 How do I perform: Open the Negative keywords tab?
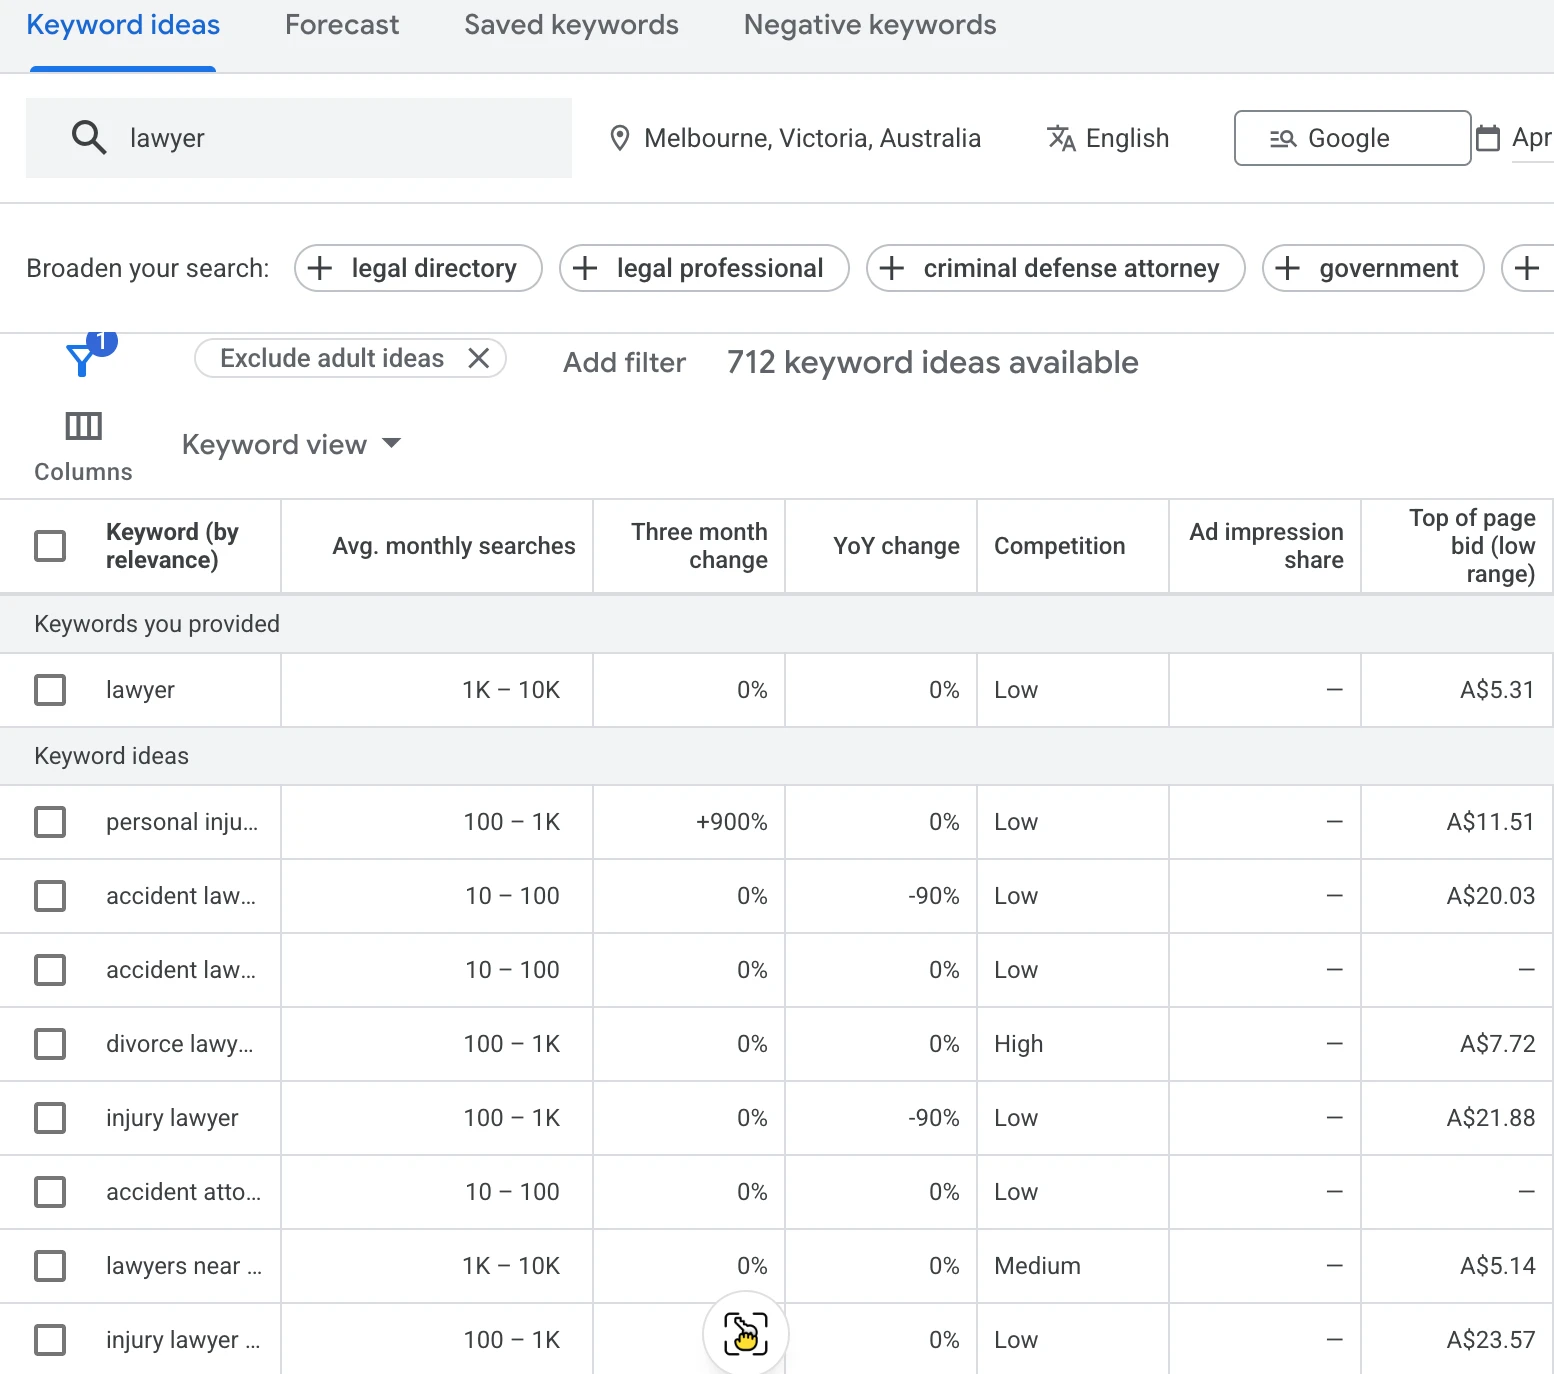[x=868, y=24]
